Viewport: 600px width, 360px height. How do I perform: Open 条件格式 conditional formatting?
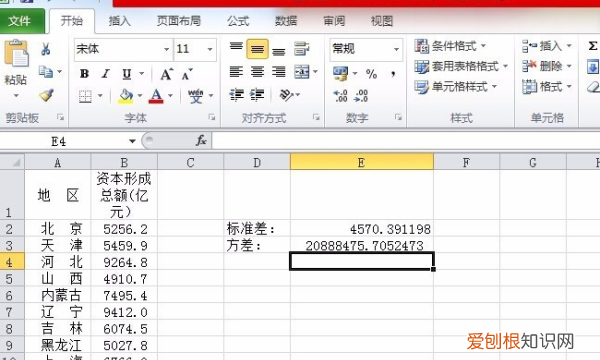tap(450, 46)
